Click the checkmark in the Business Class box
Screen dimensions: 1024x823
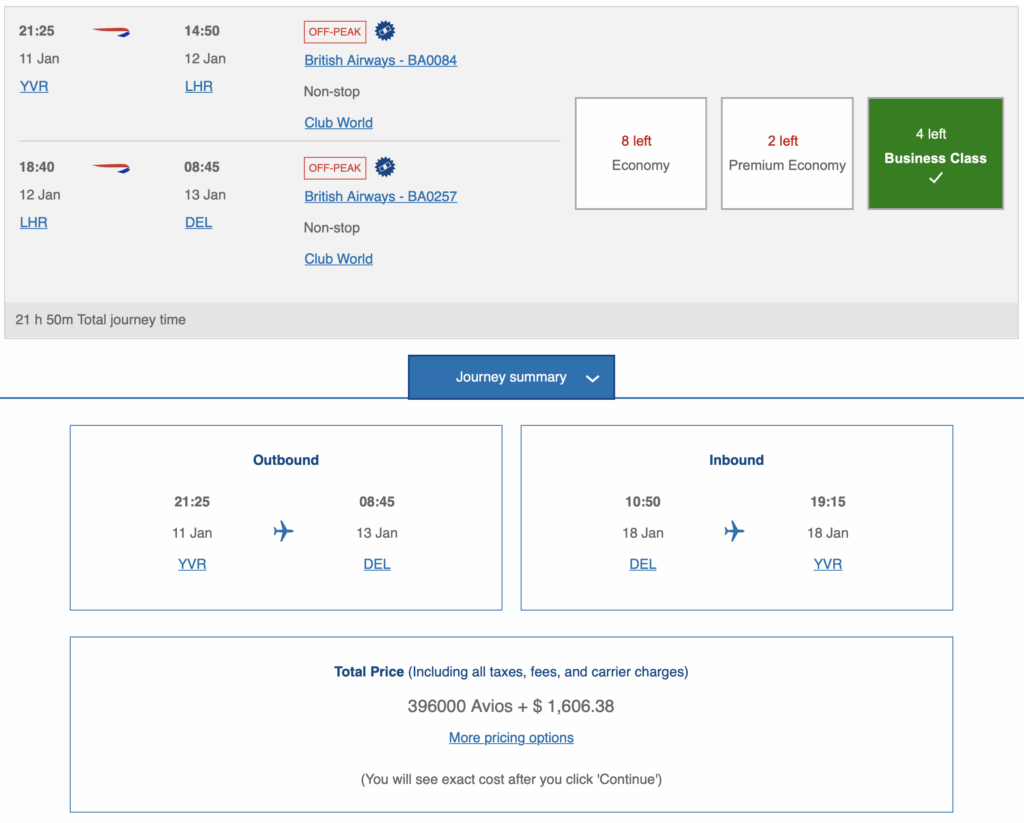[935, 178]
